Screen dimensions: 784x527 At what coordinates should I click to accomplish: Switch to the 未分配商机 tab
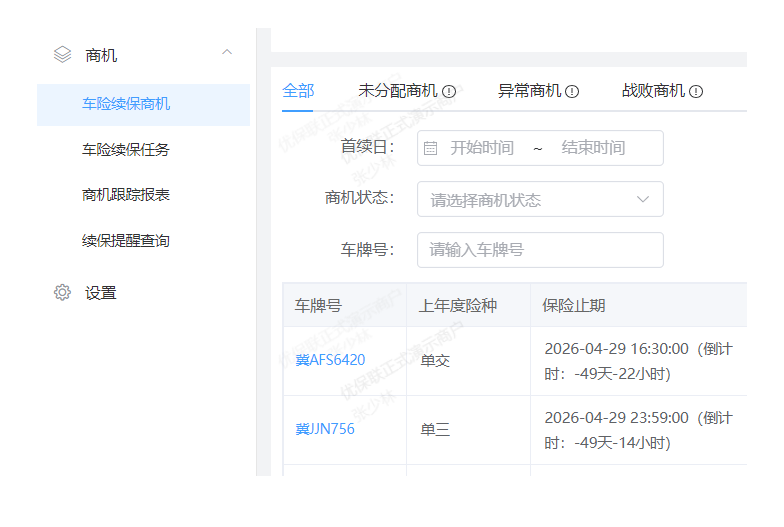398,91
